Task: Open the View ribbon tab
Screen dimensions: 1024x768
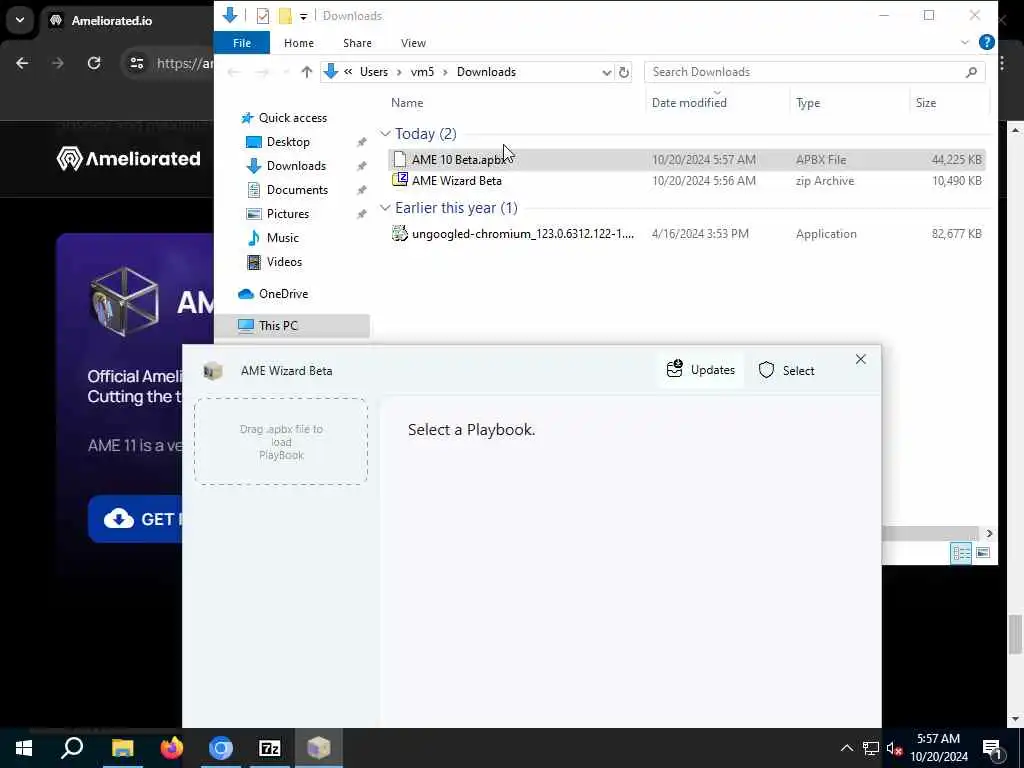Action: coord(413,43)
